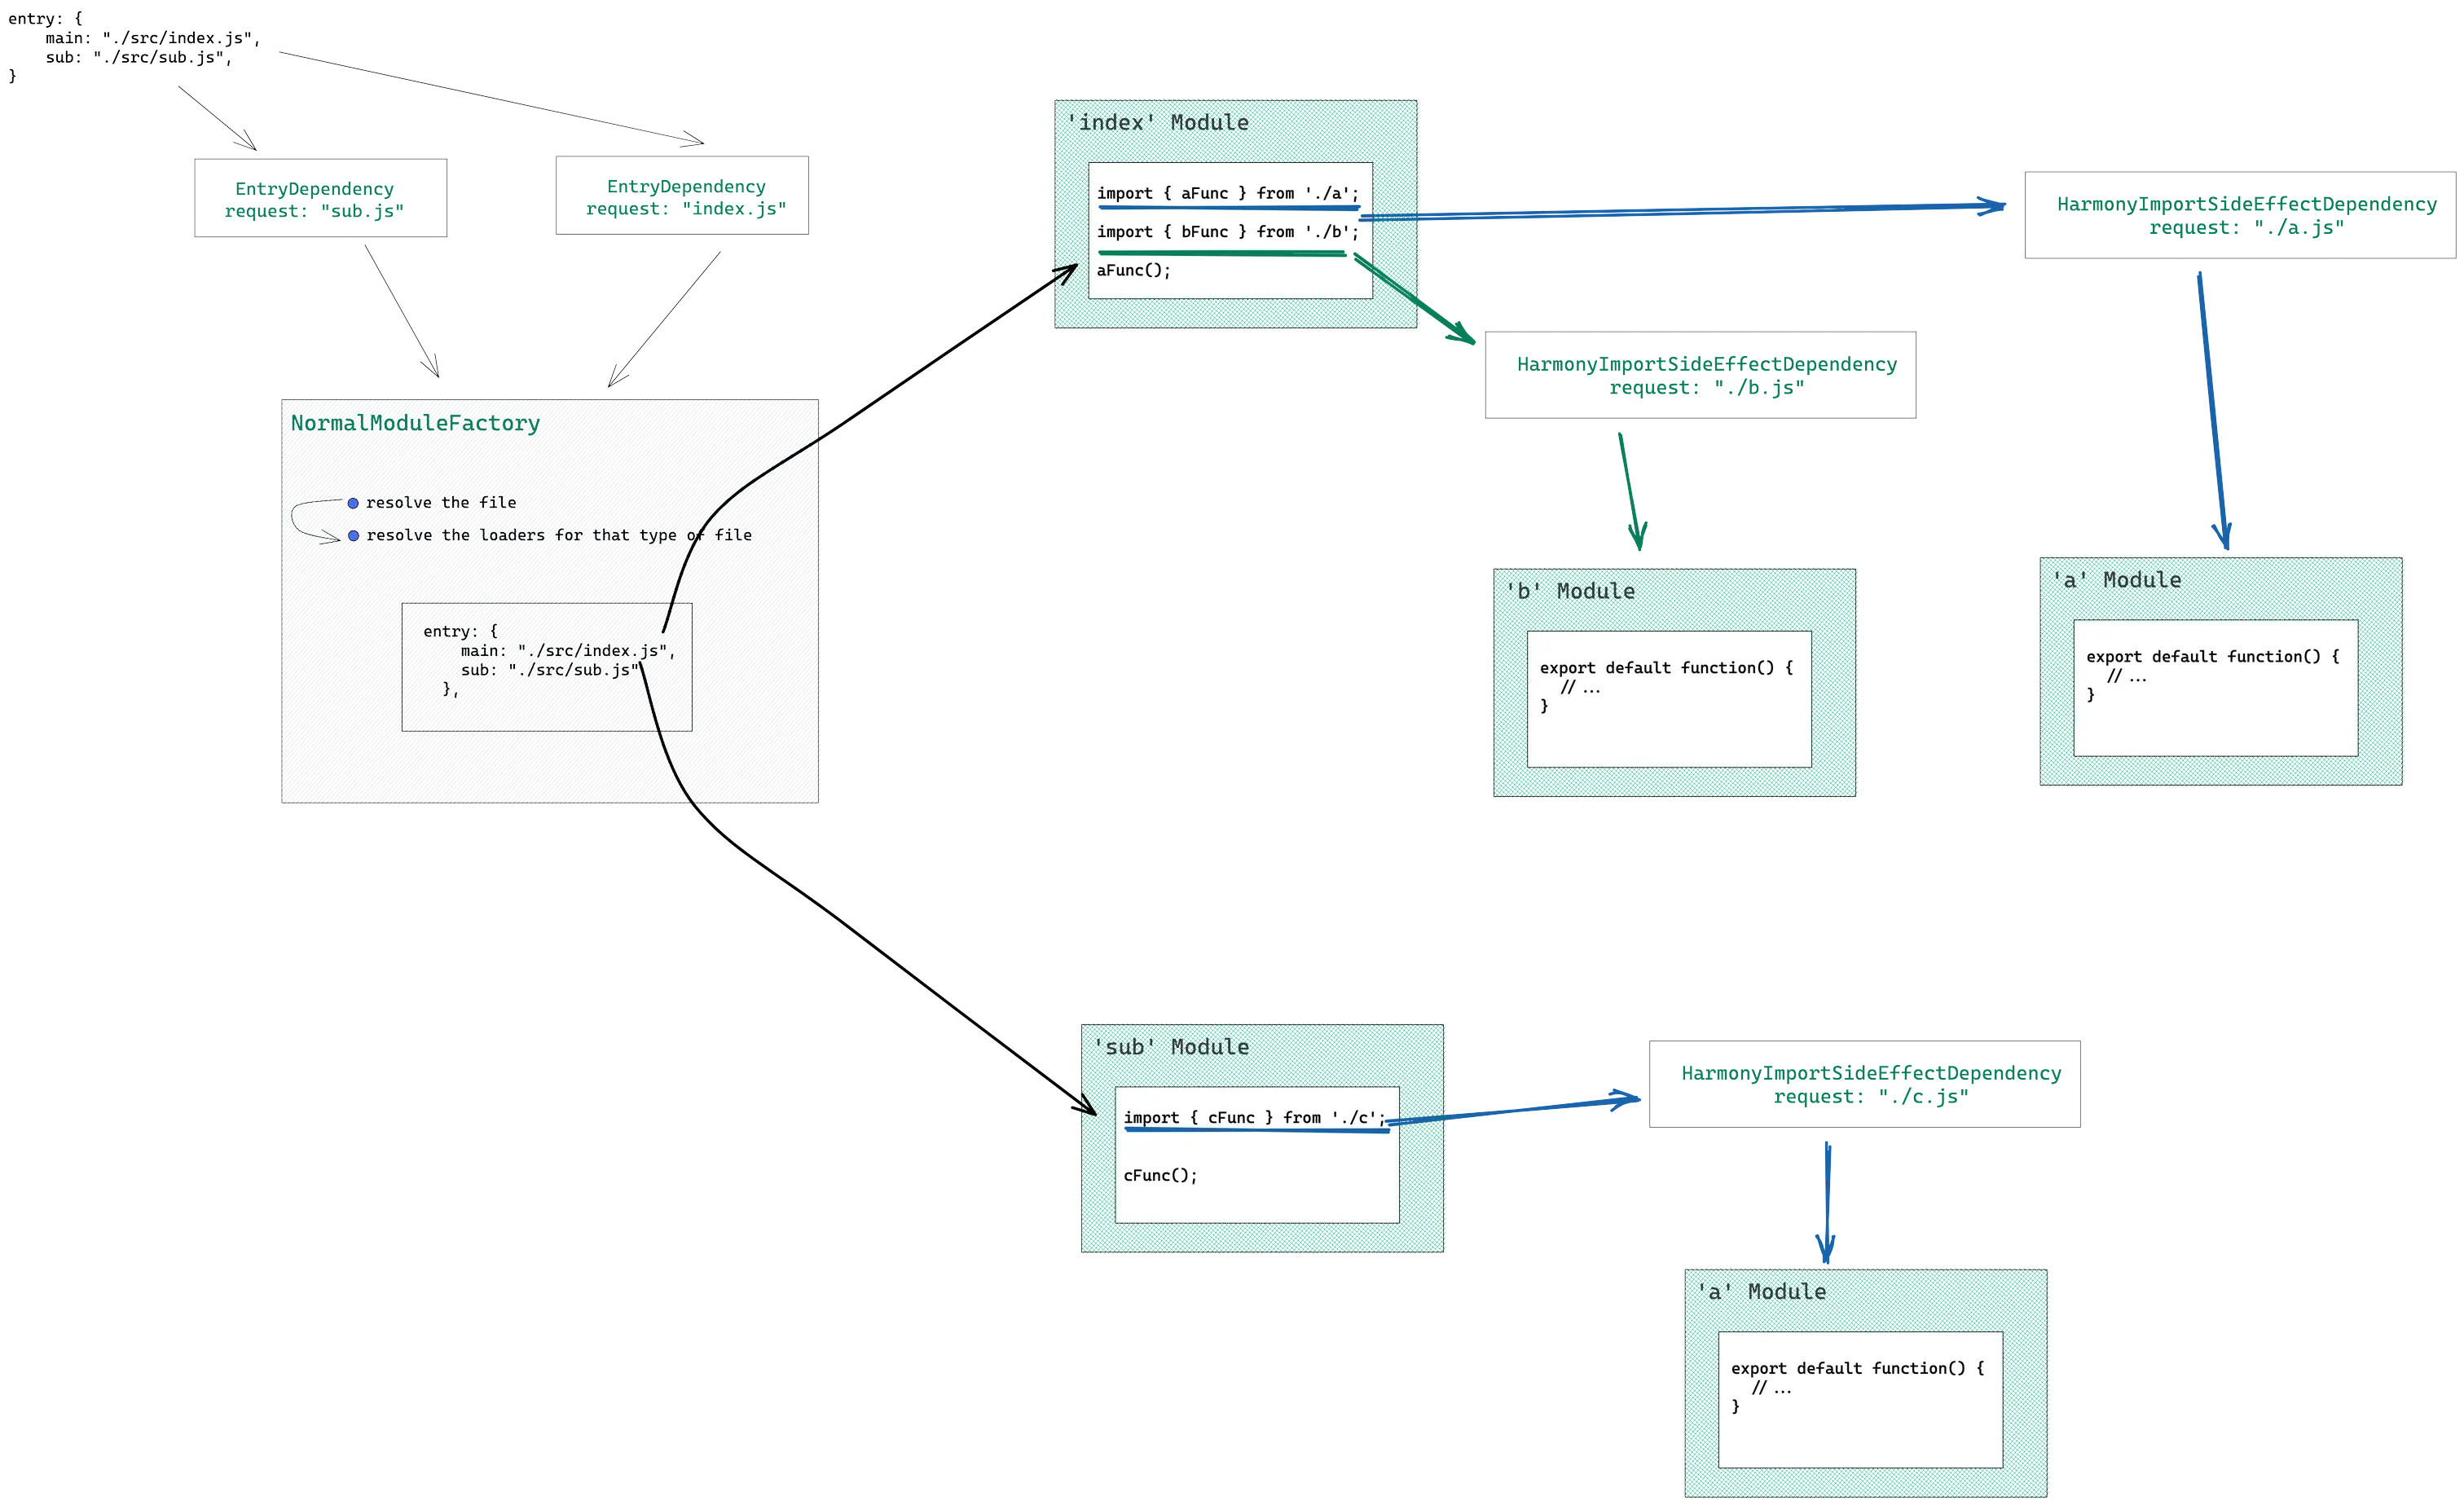
Task: Click the line "import { bFunc } from './b';"
Action: [1228, 232]
